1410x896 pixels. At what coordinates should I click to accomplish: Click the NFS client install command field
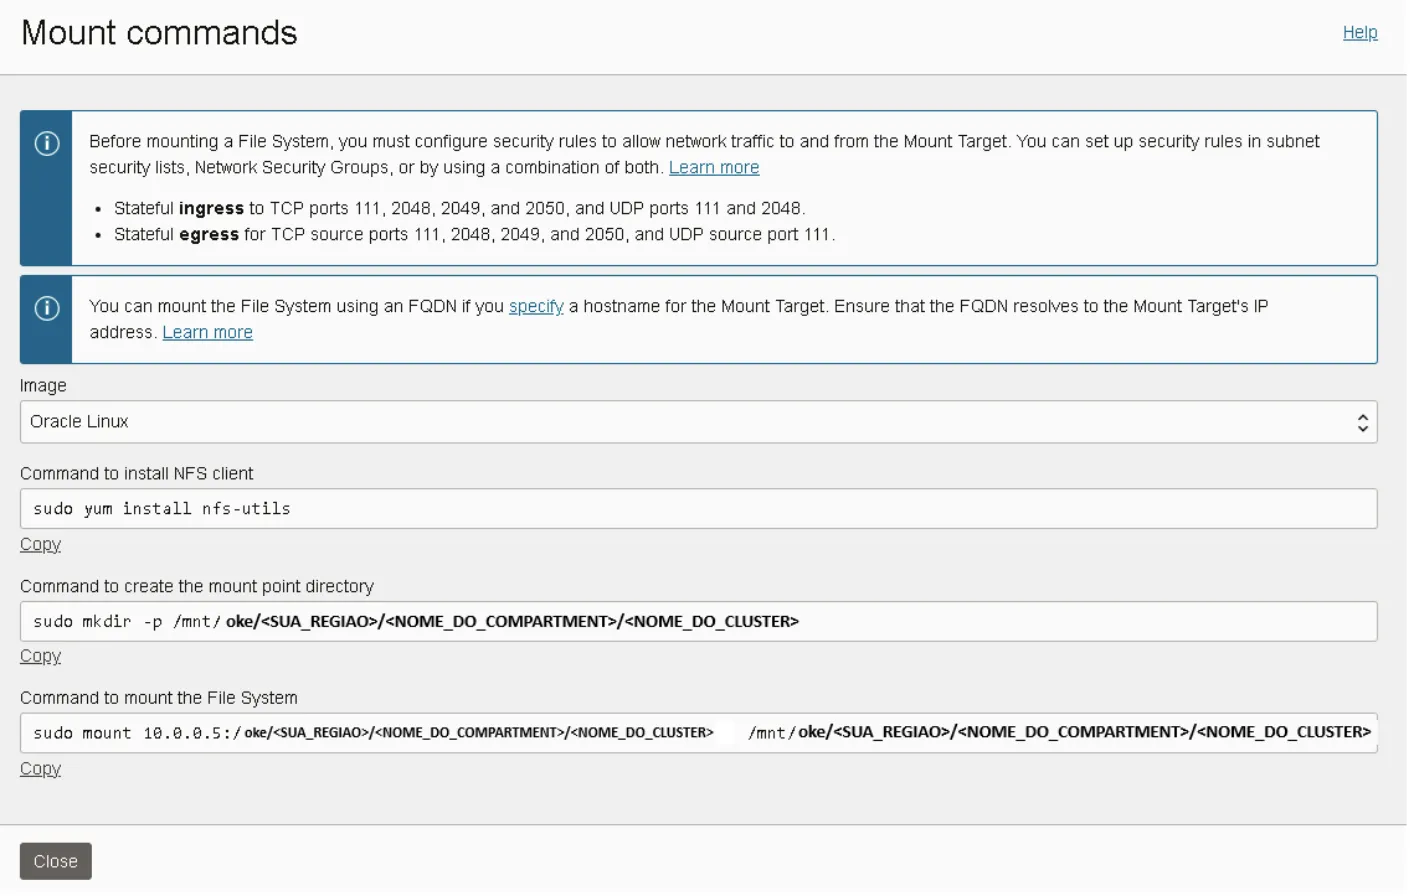pos(698,509)
